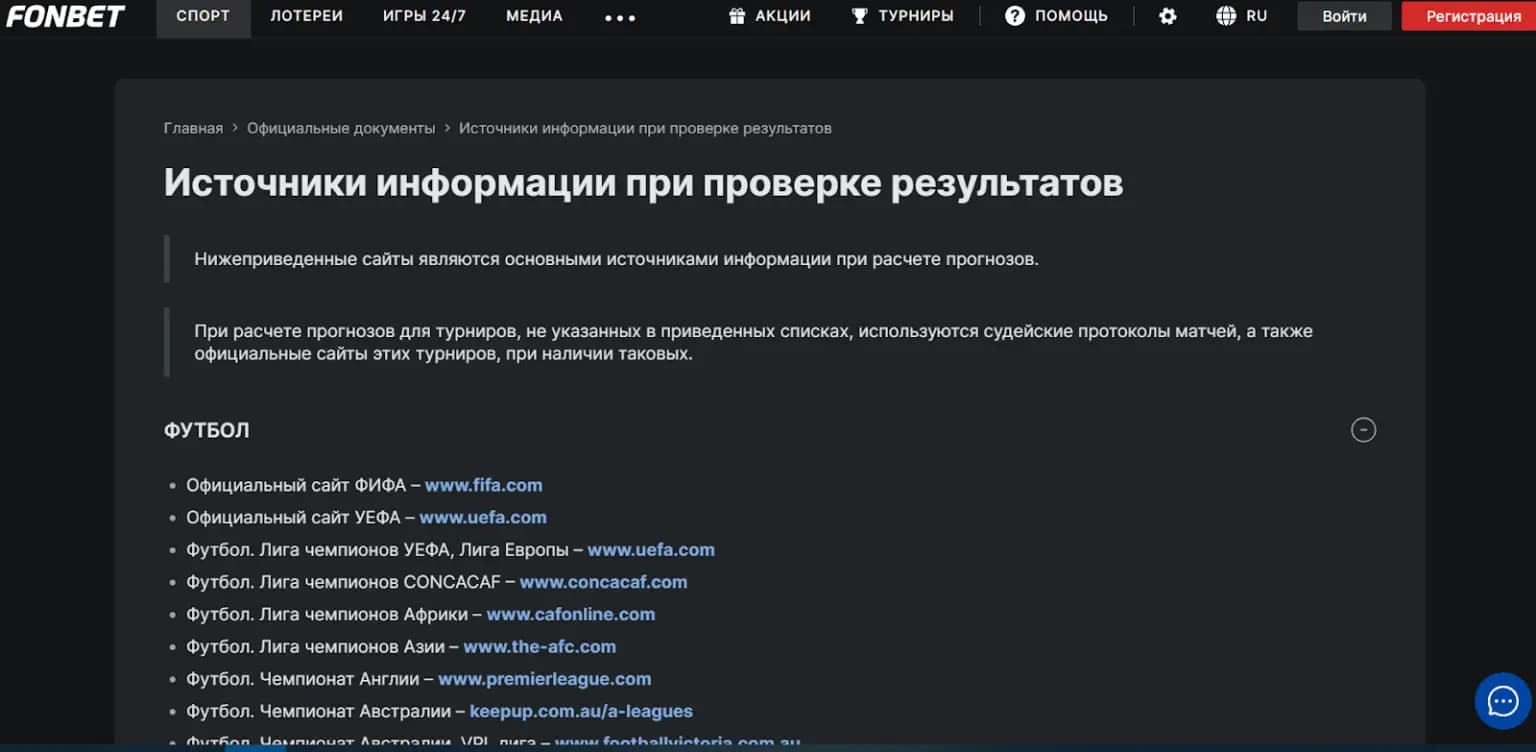
Task: Click text Футбол. Лига чемпионов Африки
Action: (327, 614)
